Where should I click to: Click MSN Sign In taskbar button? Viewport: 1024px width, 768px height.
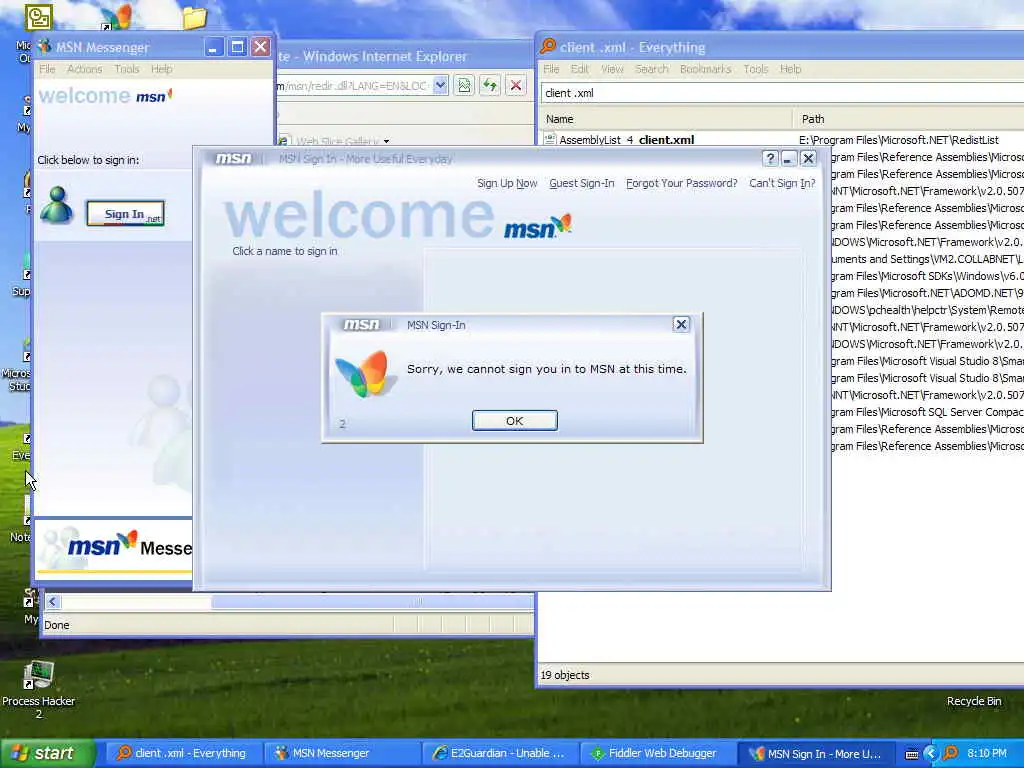pos(814,753)
